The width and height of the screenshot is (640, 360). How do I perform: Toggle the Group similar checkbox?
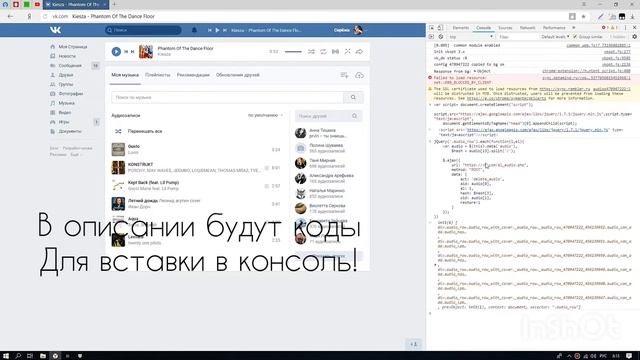[575, 37]
